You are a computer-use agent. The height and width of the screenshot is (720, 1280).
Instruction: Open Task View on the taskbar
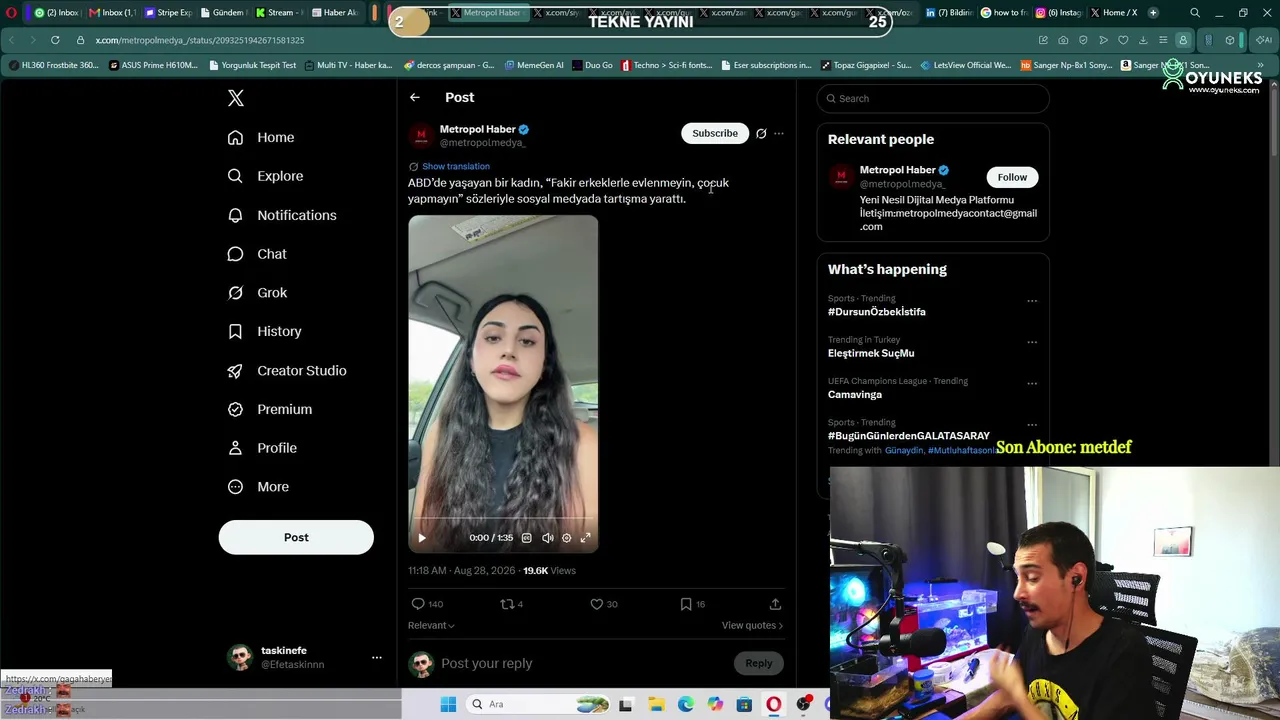pyautogui.click(x=626, y=704)
